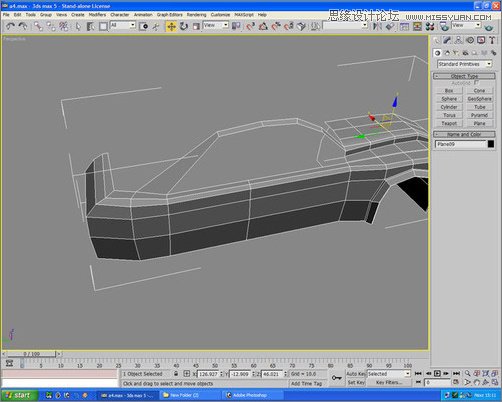The height and width of the screenshot is (402, 502).
Task: Open the Rendering menu
Action: click(196, 15)
